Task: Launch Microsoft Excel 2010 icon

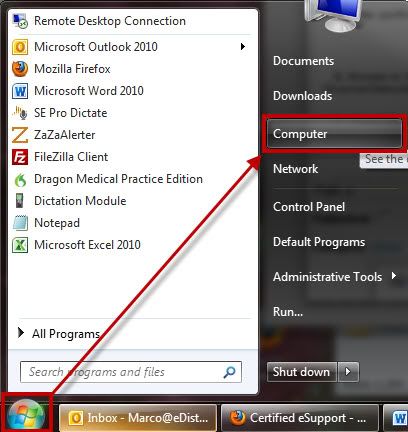Action: coord(20,245)
